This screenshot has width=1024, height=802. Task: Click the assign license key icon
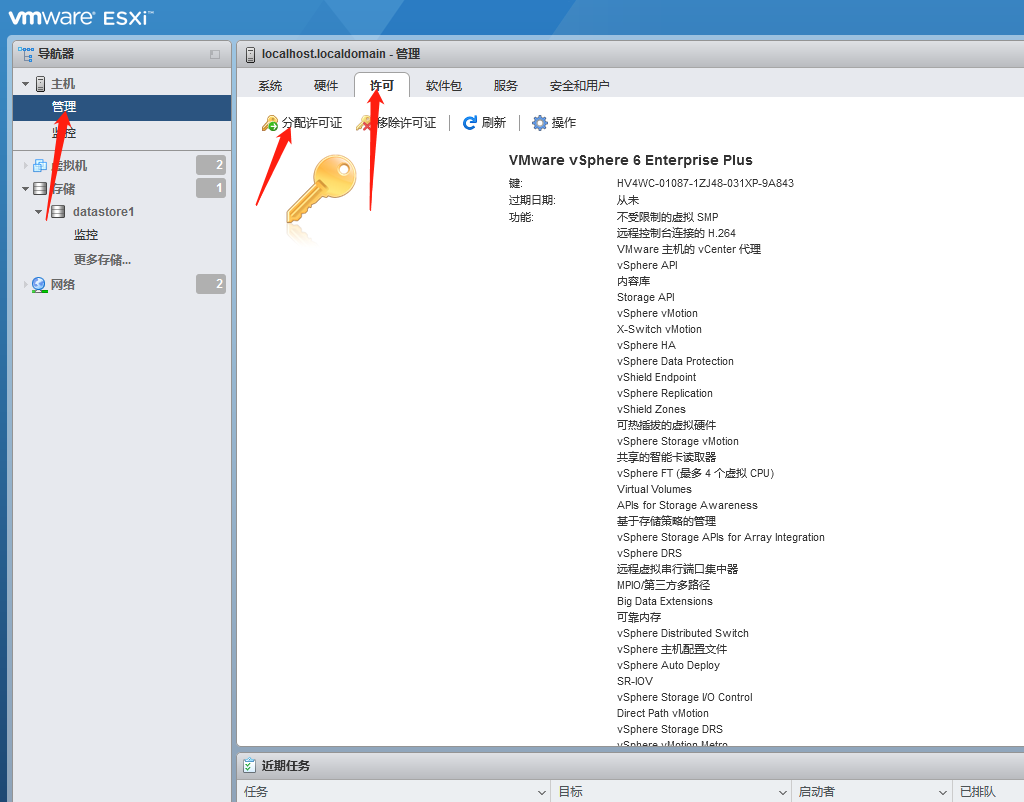(x=270, y=123)
